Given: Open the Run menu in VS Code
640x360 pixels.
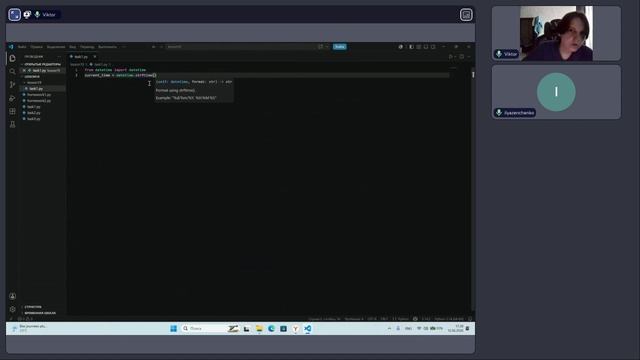Looking at the screenshot, I should pos(107,47).
